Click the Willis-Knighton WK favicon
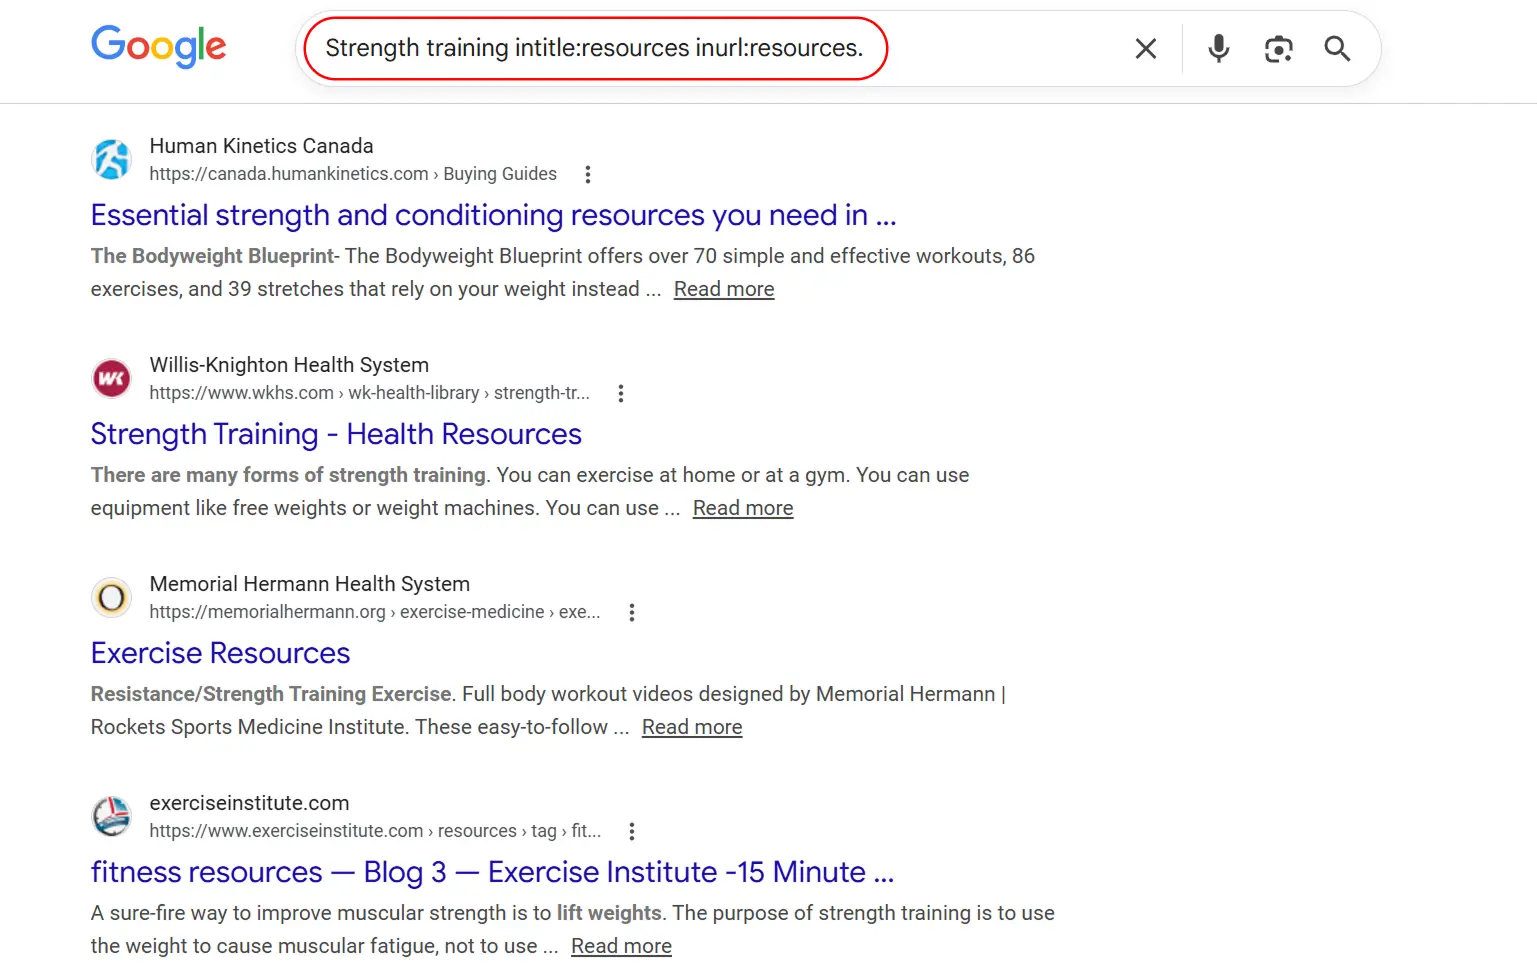The width and height of the screenshot is (1537, 971). (x=111, y=378)
